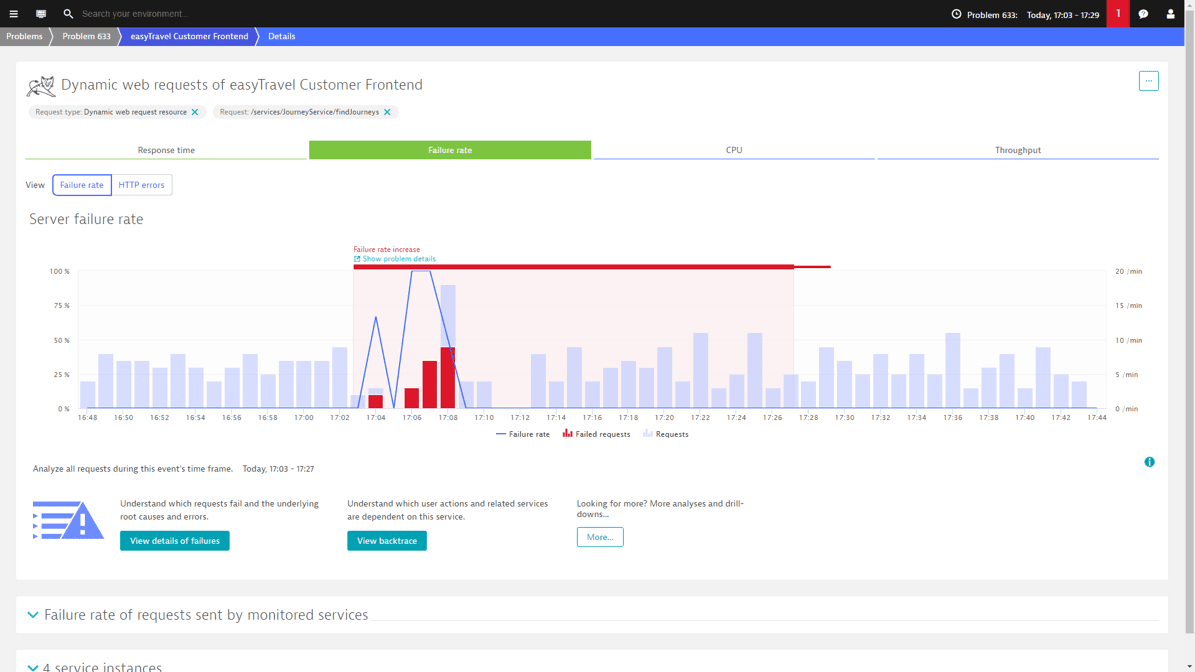This screenshot has width=1195, height=672.
Task: Open the More... analyses button
Action: pyautogui.click(x=600, y=537)
